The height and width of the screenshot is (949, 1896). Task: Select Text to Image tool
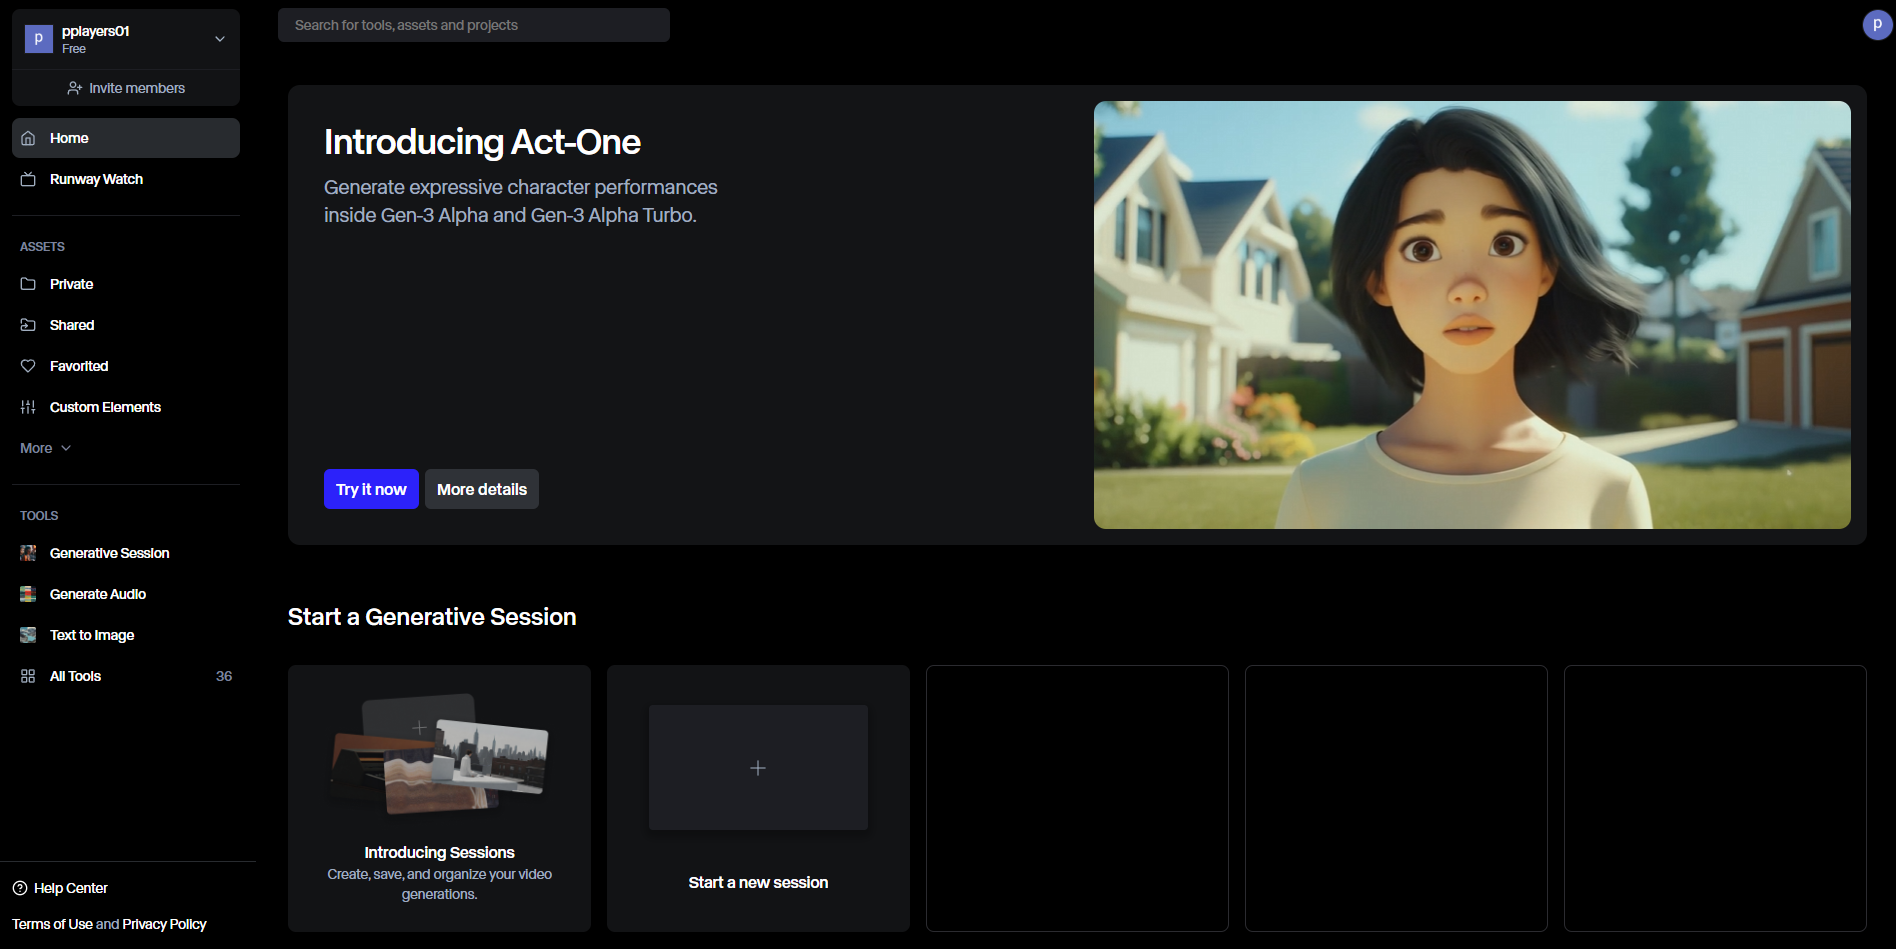coord(126,635)
